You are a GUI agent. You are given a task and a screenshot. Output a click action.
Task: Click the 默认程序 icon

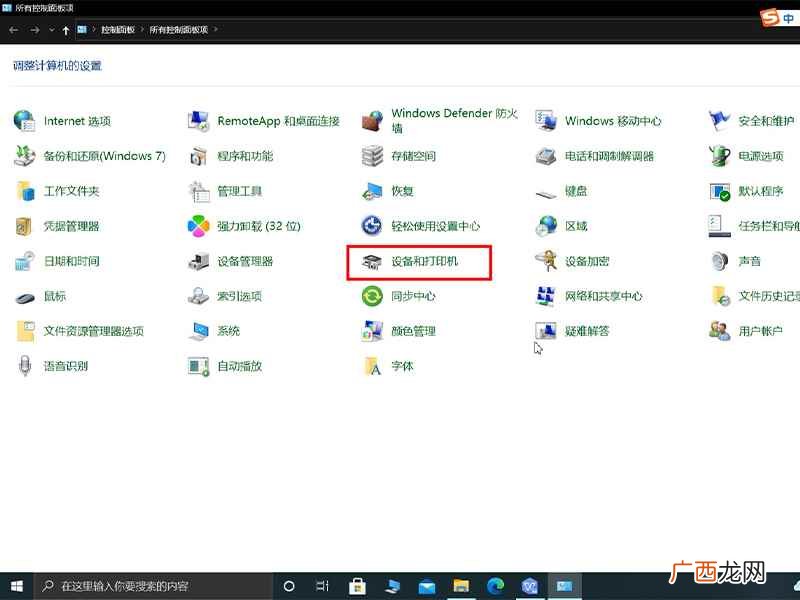pyautogui.click(x=719, y=191)
